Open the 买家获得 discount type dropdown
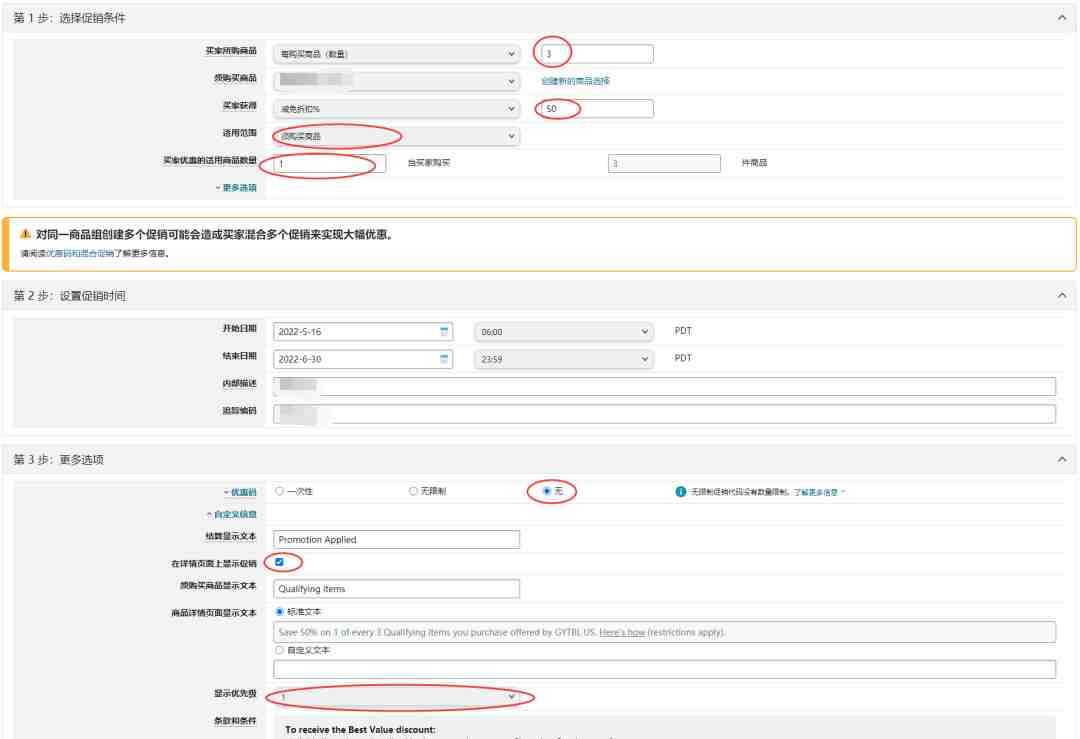The width and height of the screenshot is (1080, 739). click(x=397, y=109)
